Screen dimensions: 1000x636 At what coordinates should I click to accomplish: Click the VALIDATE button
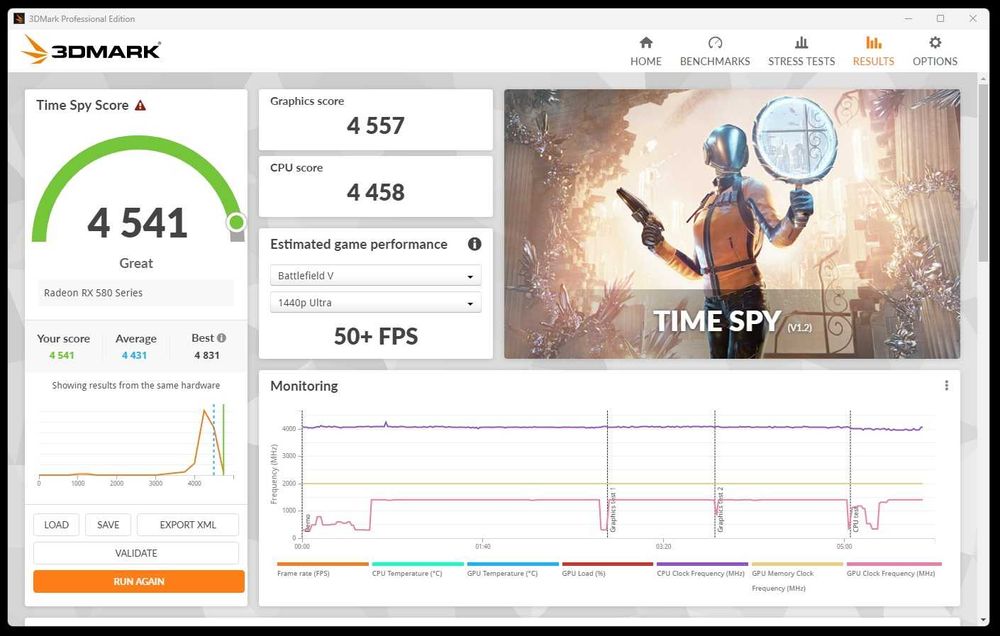(136, 553)
